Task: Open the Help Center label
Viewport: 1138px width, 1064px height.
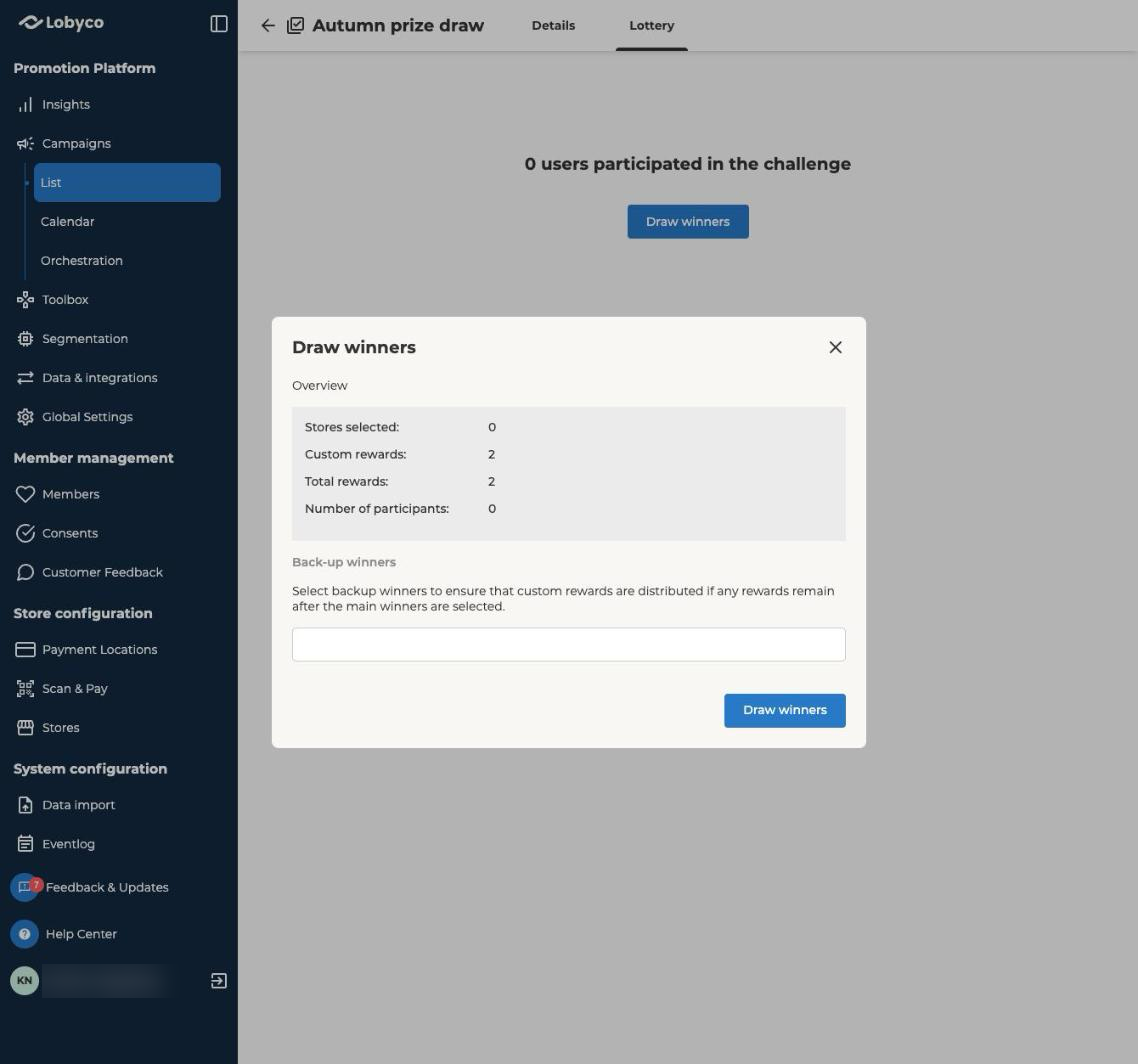Action: click(x=81, y=934)
